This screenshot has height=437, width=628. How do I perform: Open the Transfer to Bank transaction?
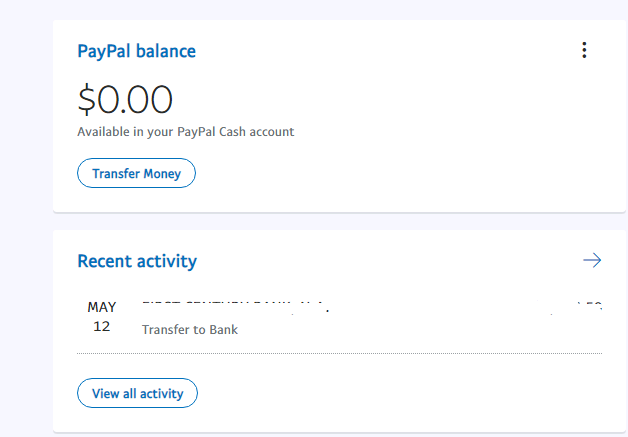[x=190, y=329]
